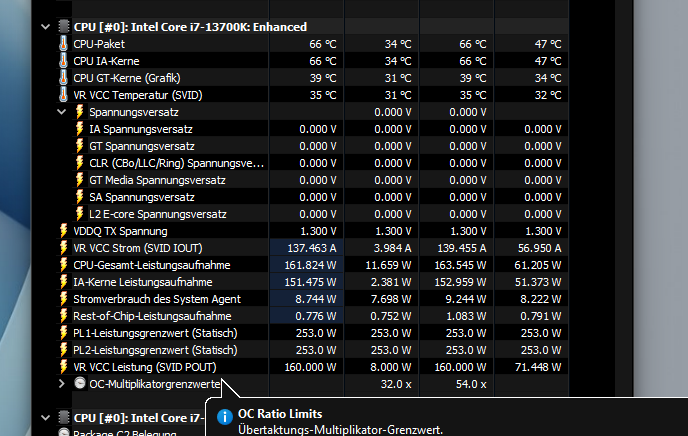688x436 pixels.
Task: Select the PL2-Leistungsgrenzwert (Statisch) row
Action: pos(312,350)
